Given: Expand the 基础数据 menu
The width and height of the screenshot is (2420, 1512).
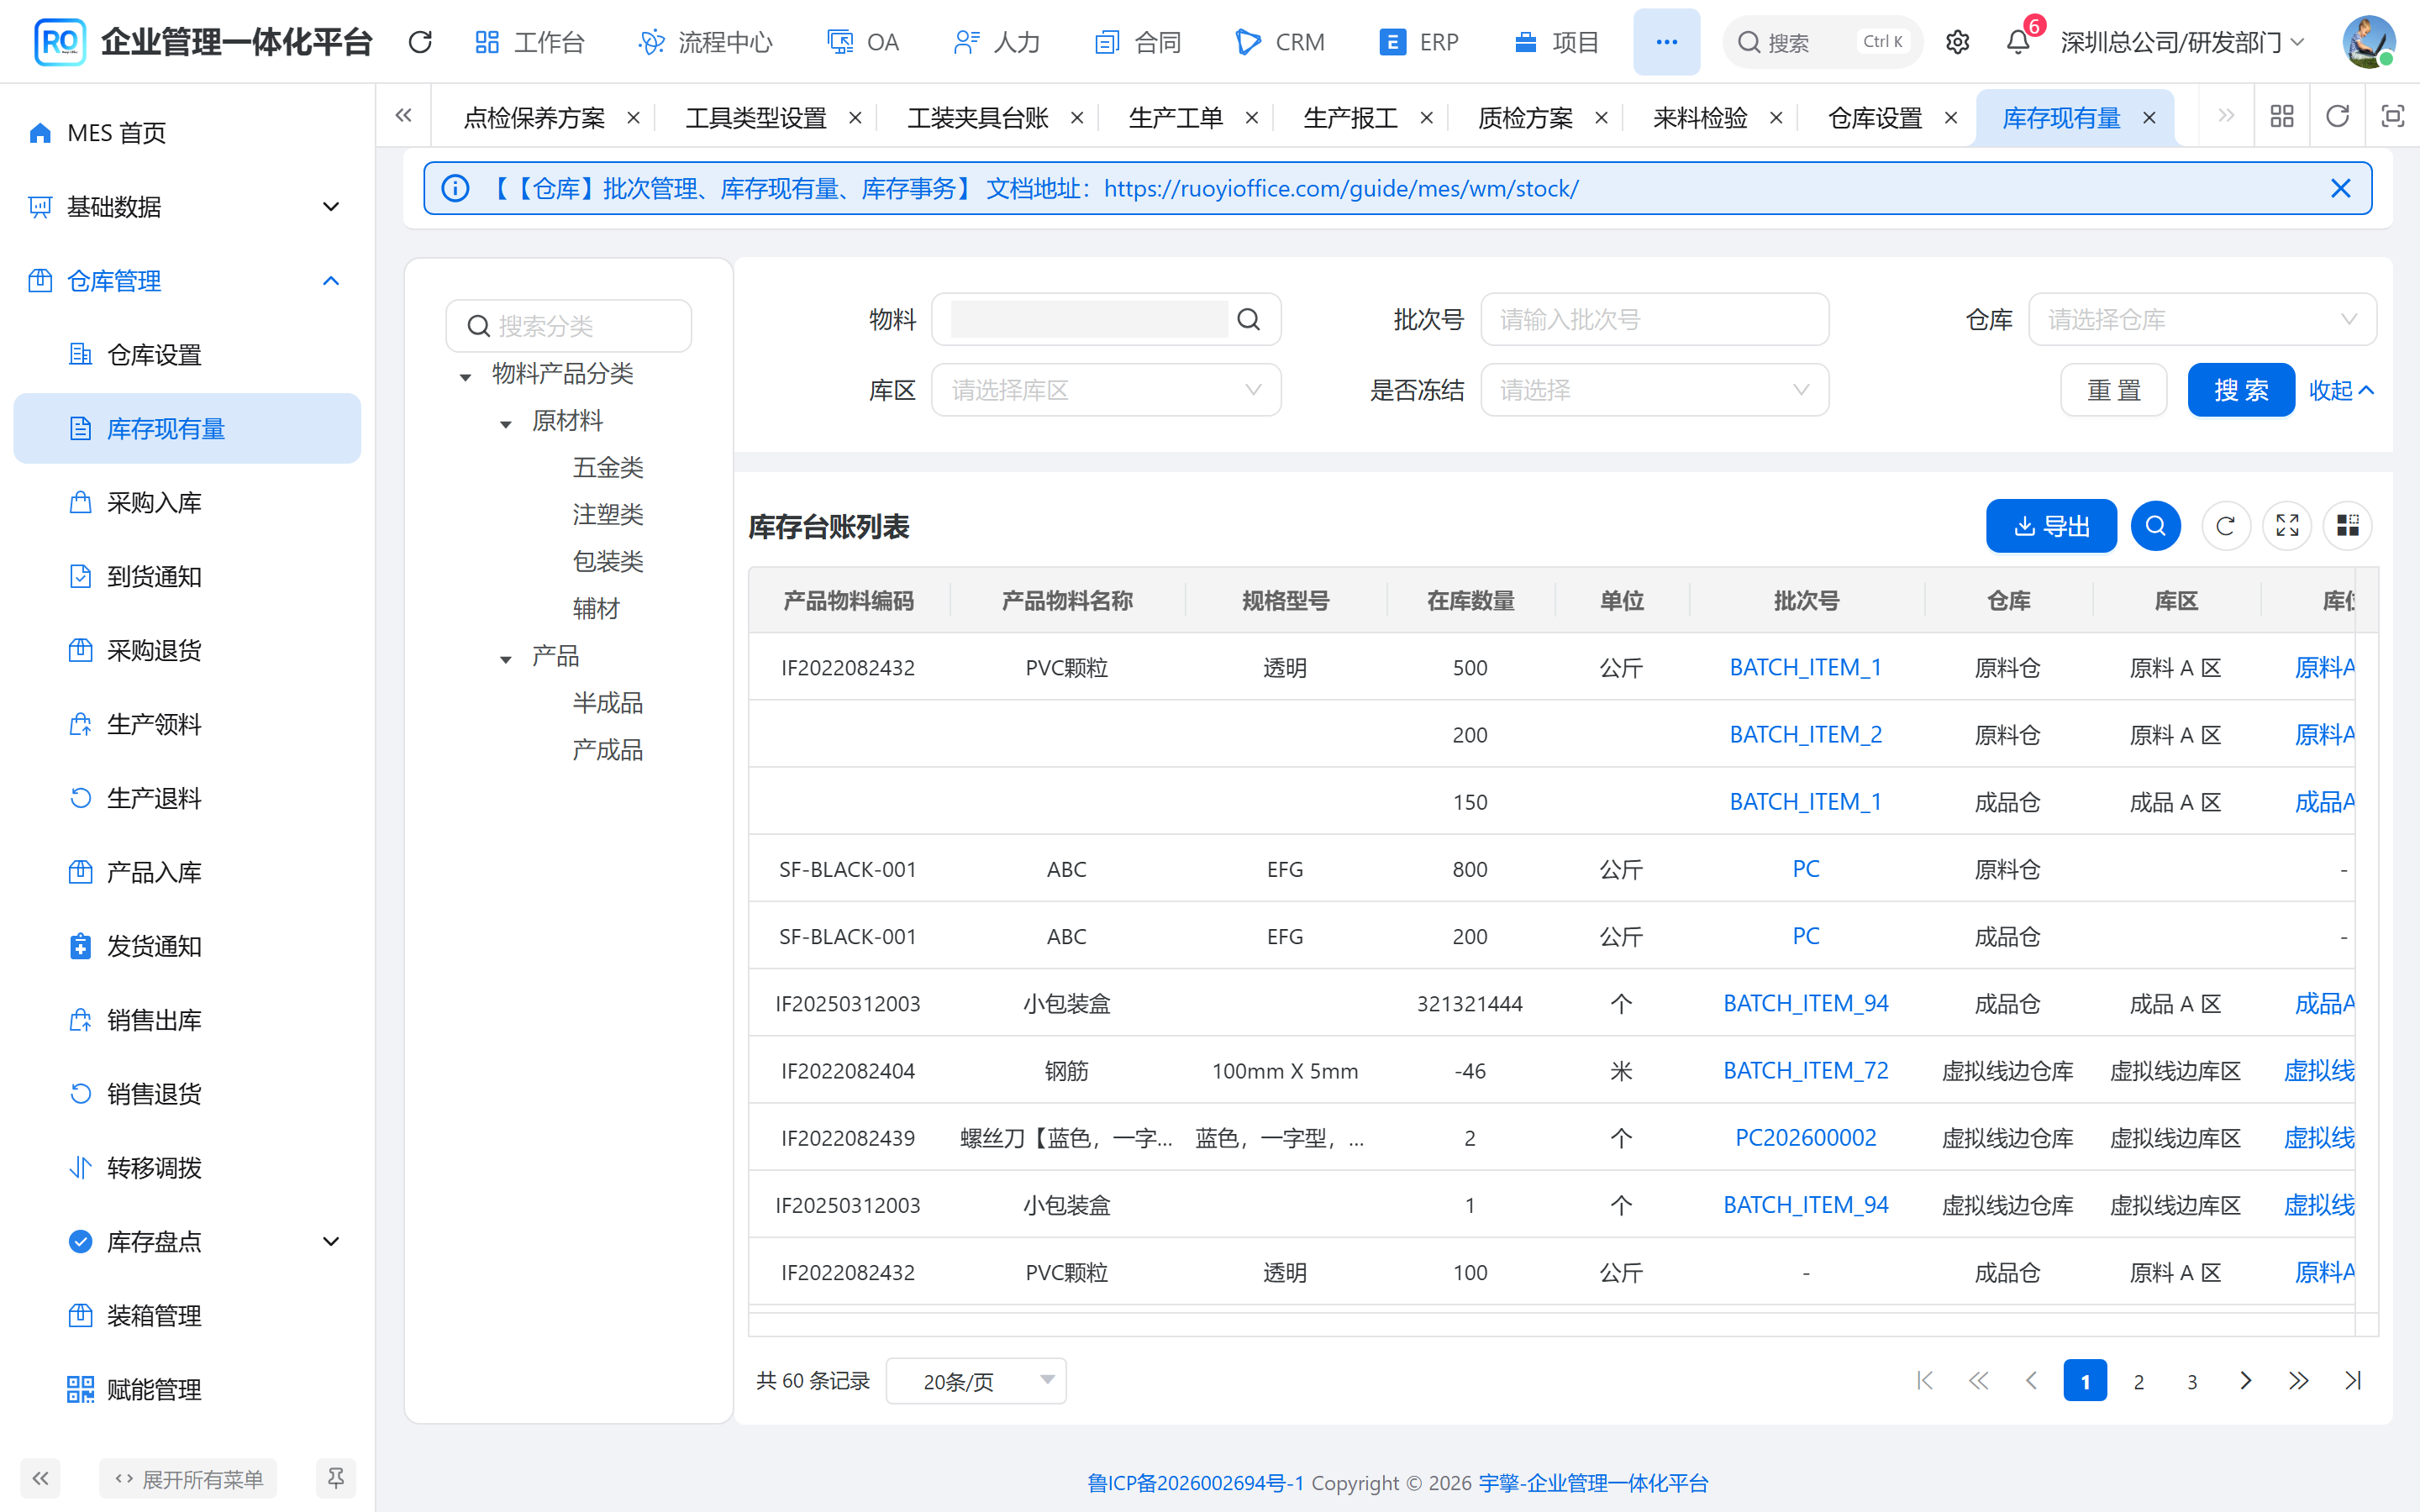Looking at the screenshot, I should (187, 207).
